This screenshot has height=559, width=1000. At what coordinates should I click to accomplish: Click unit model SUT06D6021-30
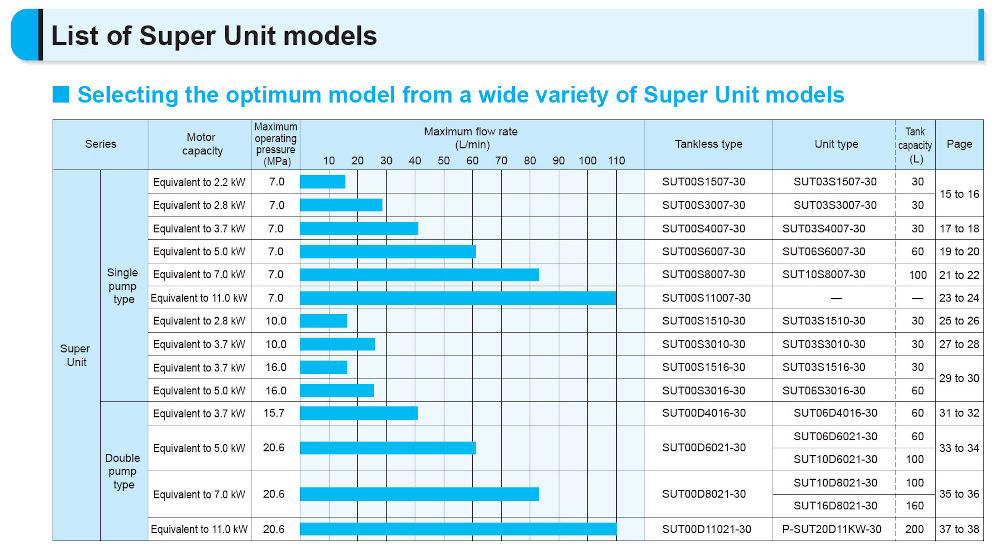(835, 436)
